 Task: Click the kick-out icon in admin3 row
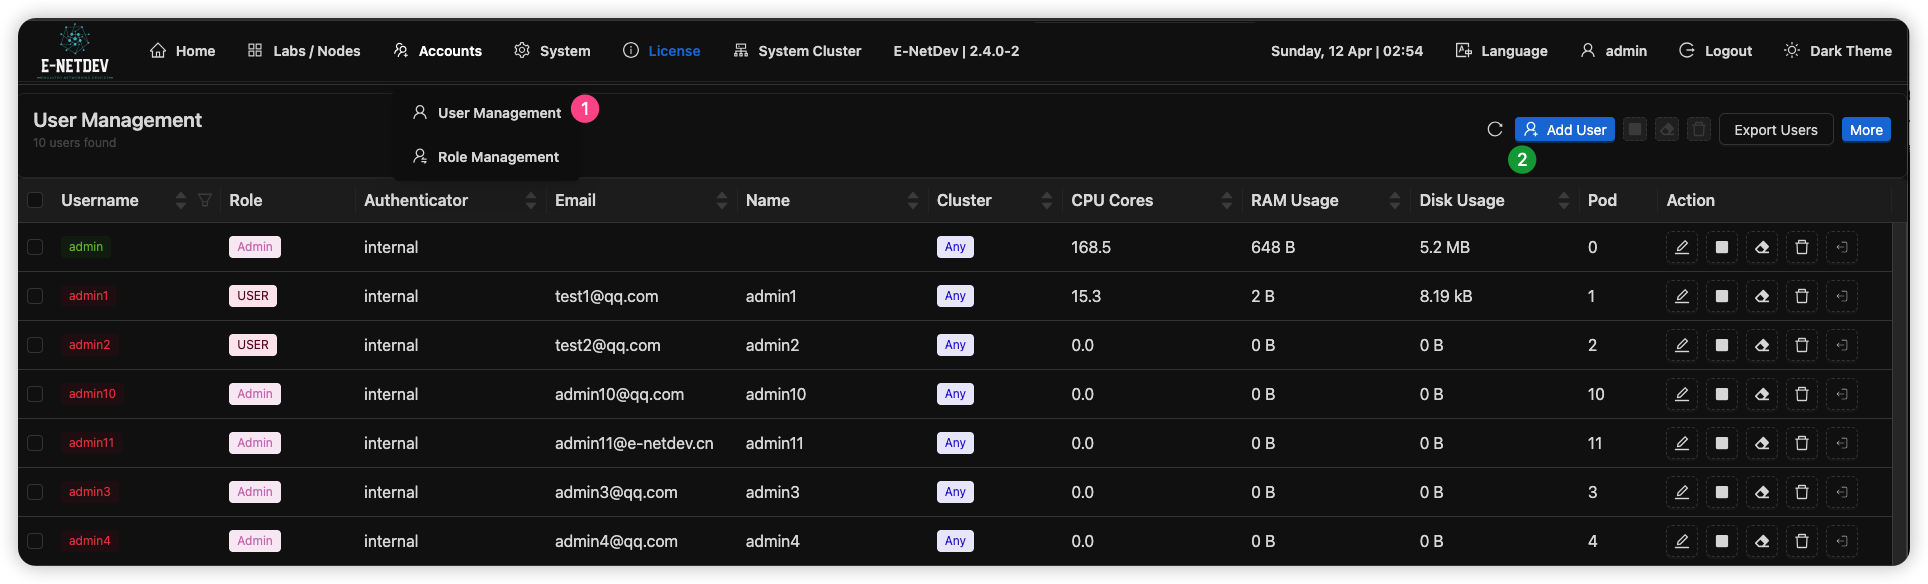(x=1842, y=492)
